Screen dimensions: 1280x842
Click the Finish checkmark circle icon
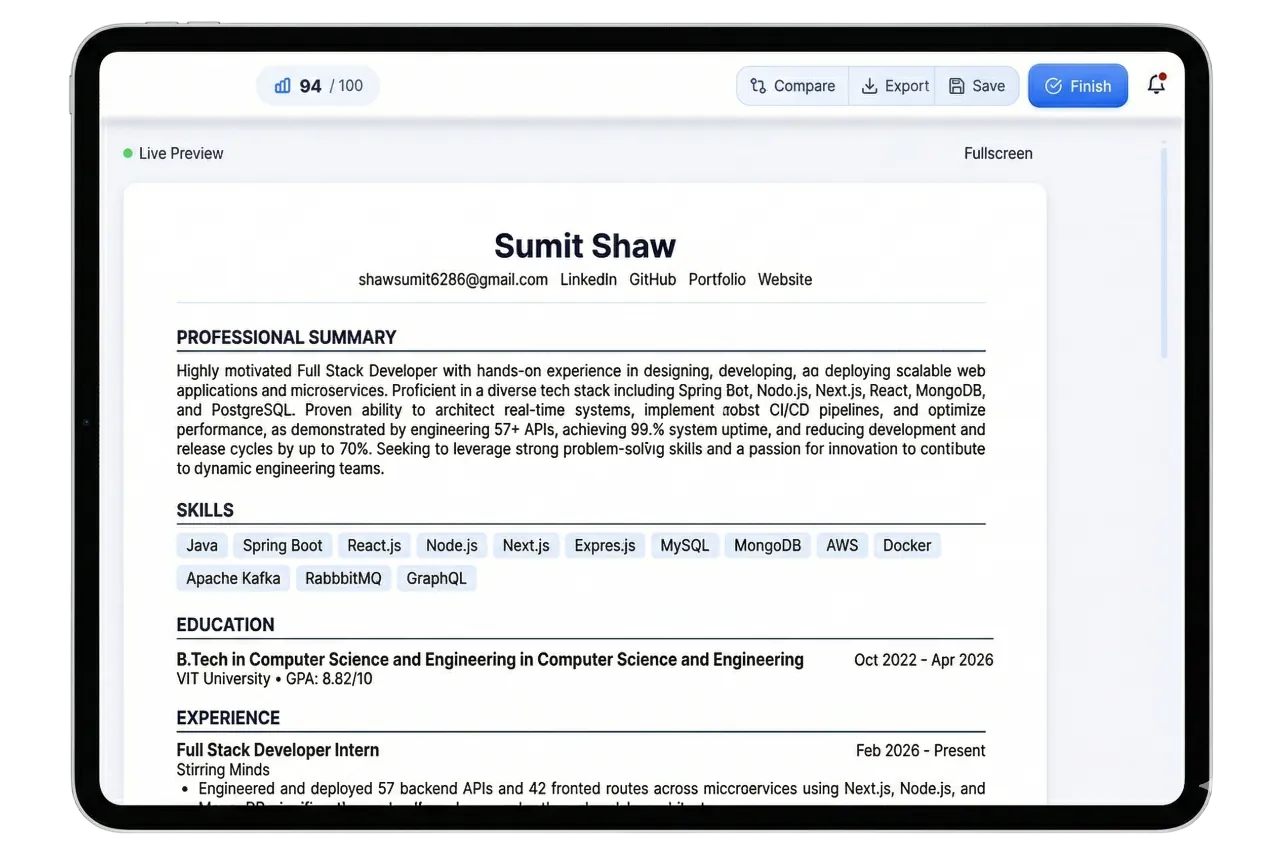point(1053,86)
